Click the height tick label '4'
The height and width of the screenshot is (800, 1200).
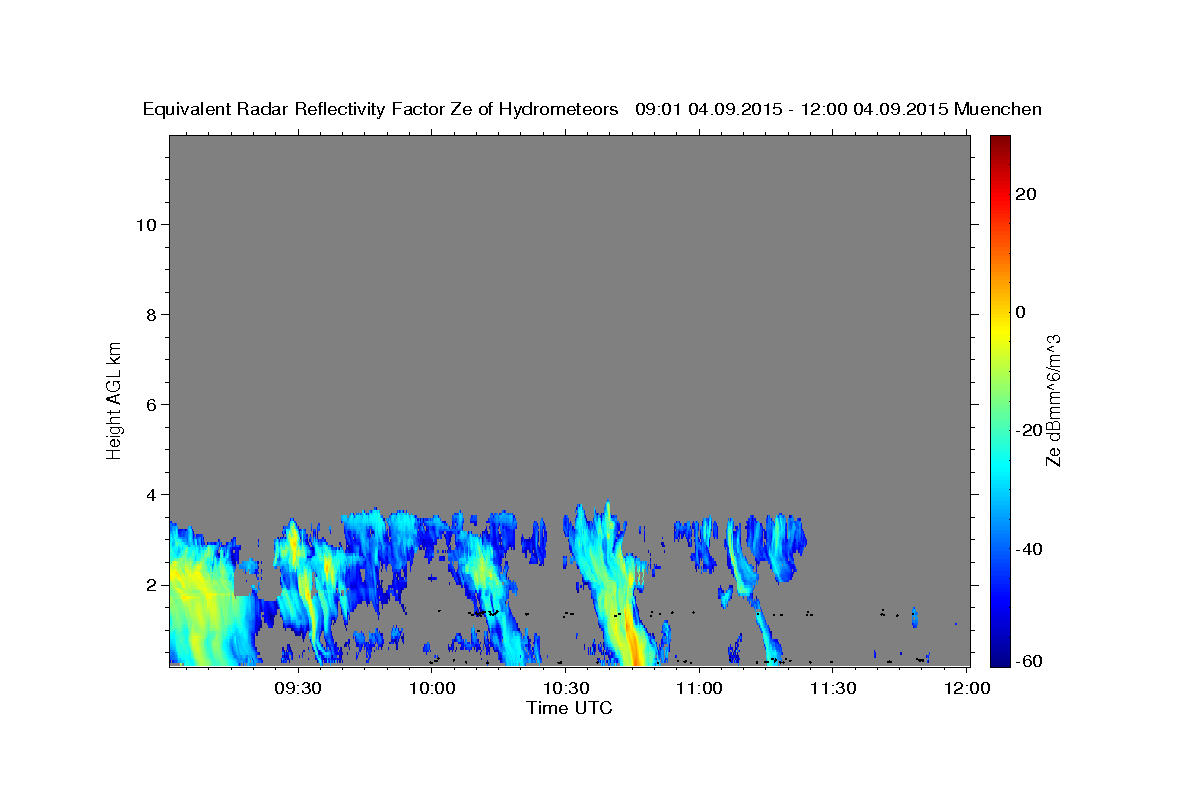[x=152, y=494]
